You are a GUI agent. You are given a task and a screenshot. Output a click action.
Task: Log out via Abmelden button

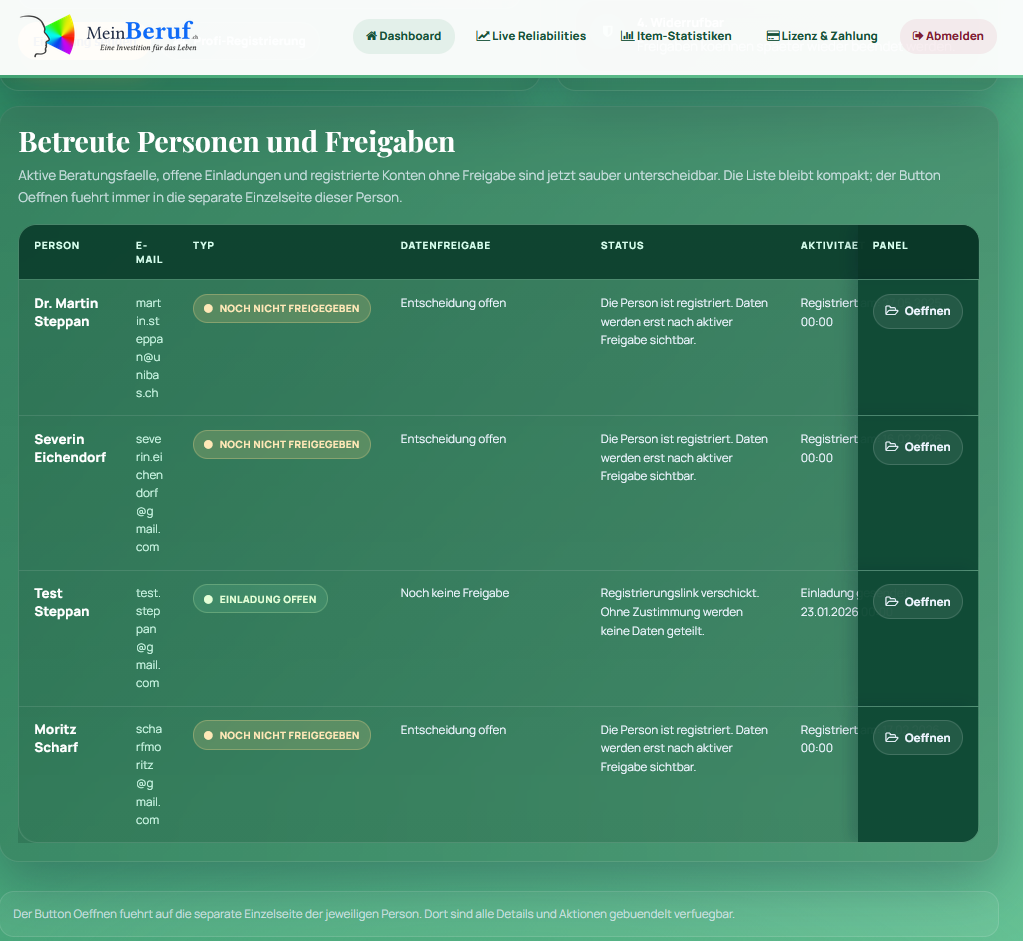pos(948,36)
